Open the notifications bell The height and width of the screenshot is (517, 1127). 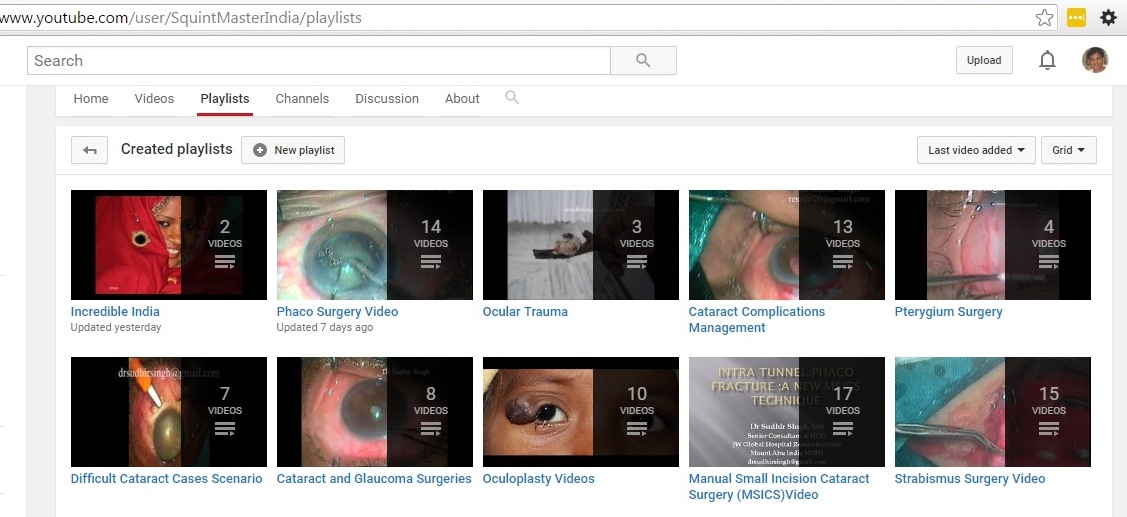pyautogui.click(x=1047, y=60)
